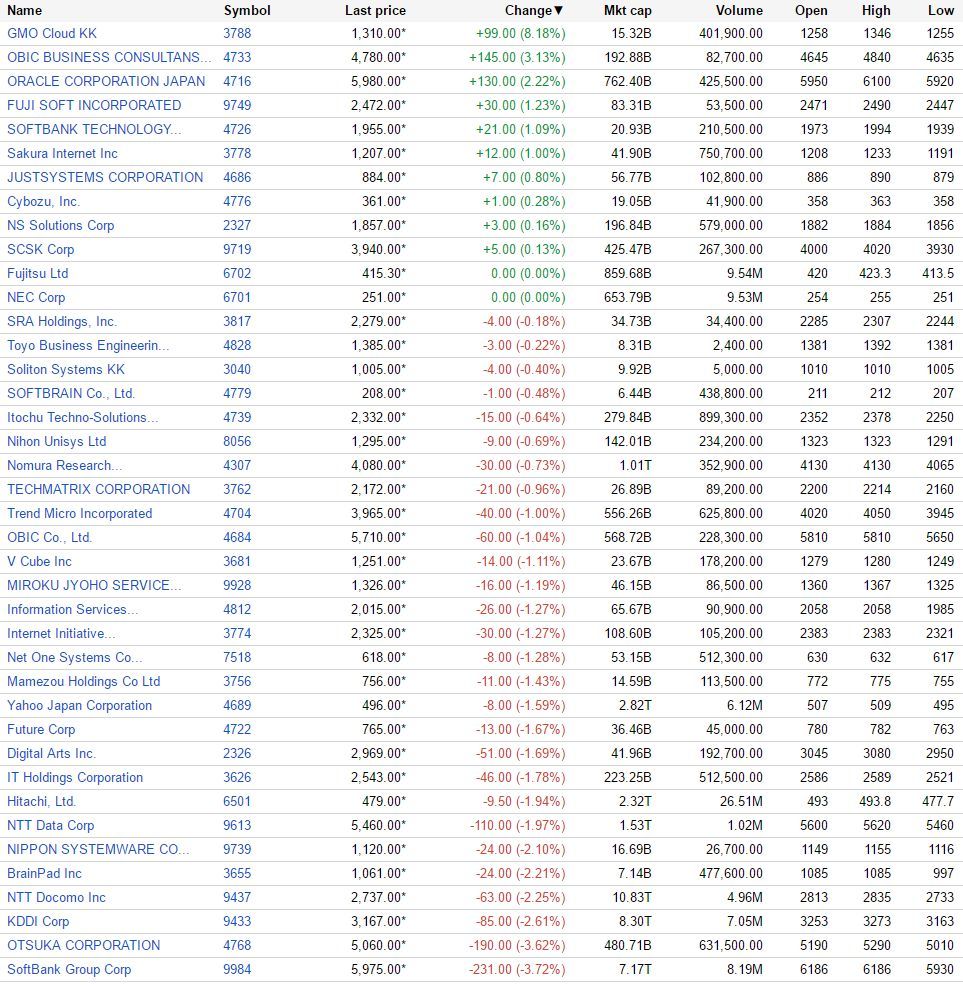Screen dimensions: 963x985
Task: Click ticker symbol 6501
Action: tap(237, 802)
